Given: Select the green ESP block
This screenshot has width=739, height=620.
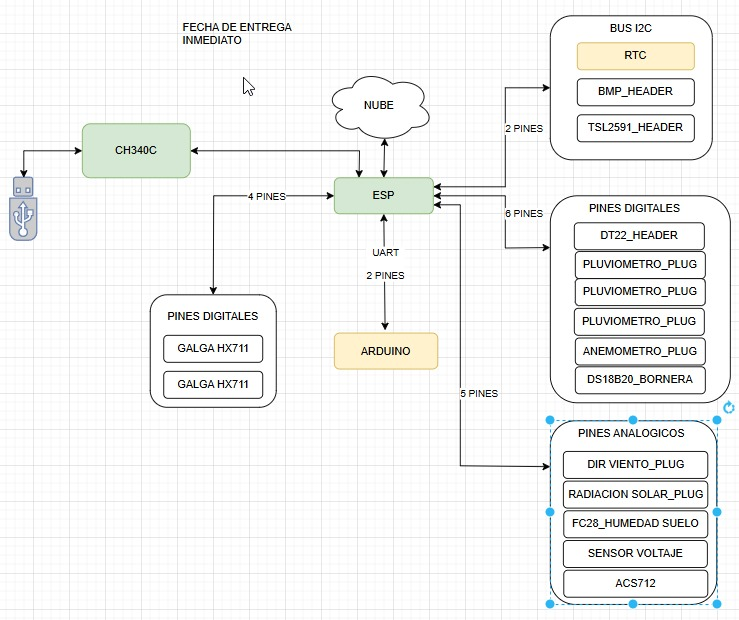Looking at the screenshot, I should pyautogui.click(x=384, y=195).
